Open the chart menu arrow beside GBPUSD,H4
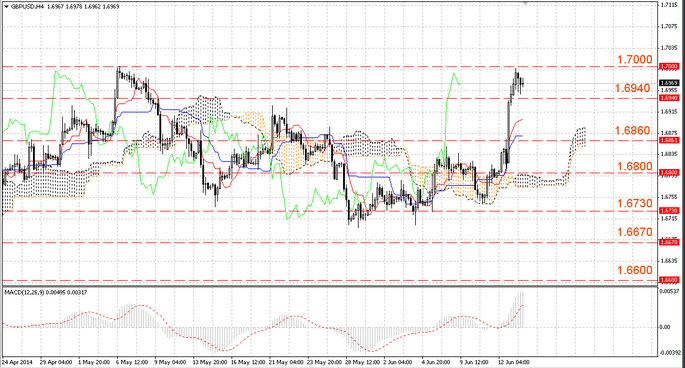The image size is (685, 368). click(x=6, y=7)
